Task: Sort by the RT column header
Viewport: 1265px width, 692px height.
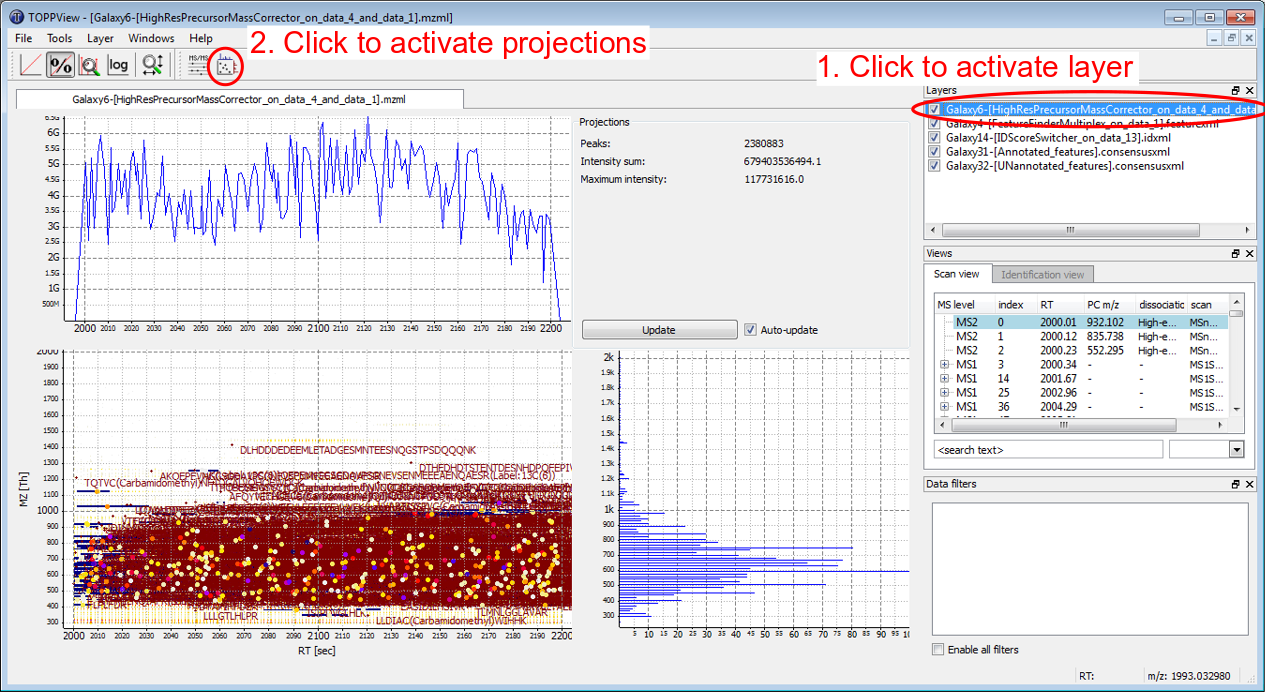Action: click(1060, 304)
